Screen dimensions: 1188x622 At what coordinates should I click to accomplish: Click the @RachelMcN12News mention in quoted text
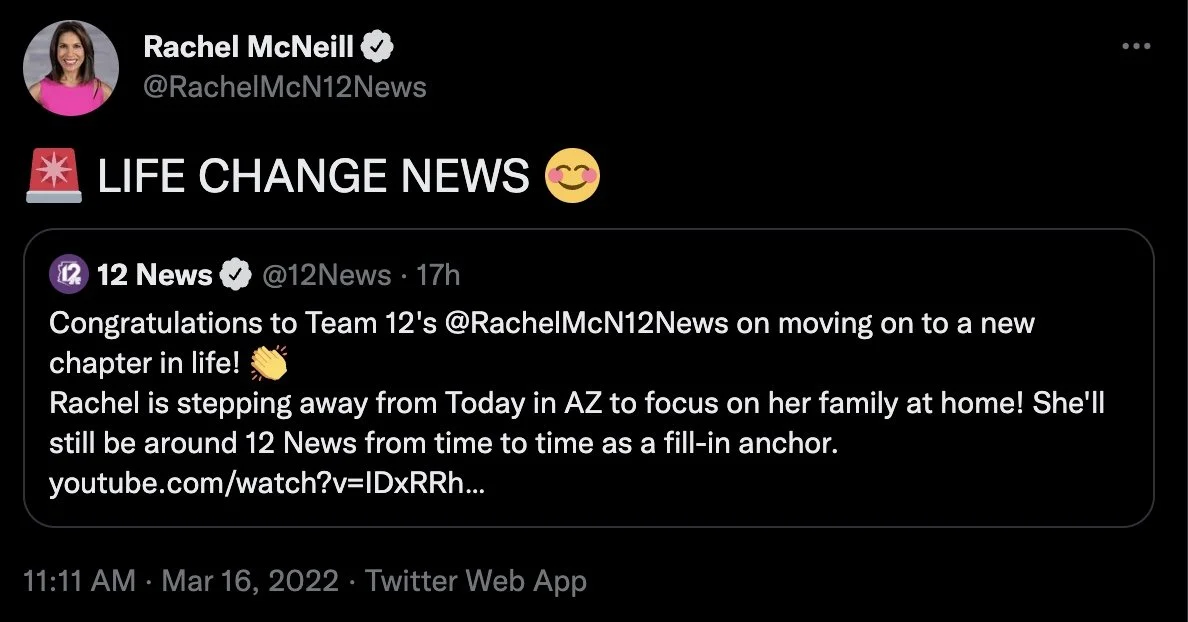(586, 324)
